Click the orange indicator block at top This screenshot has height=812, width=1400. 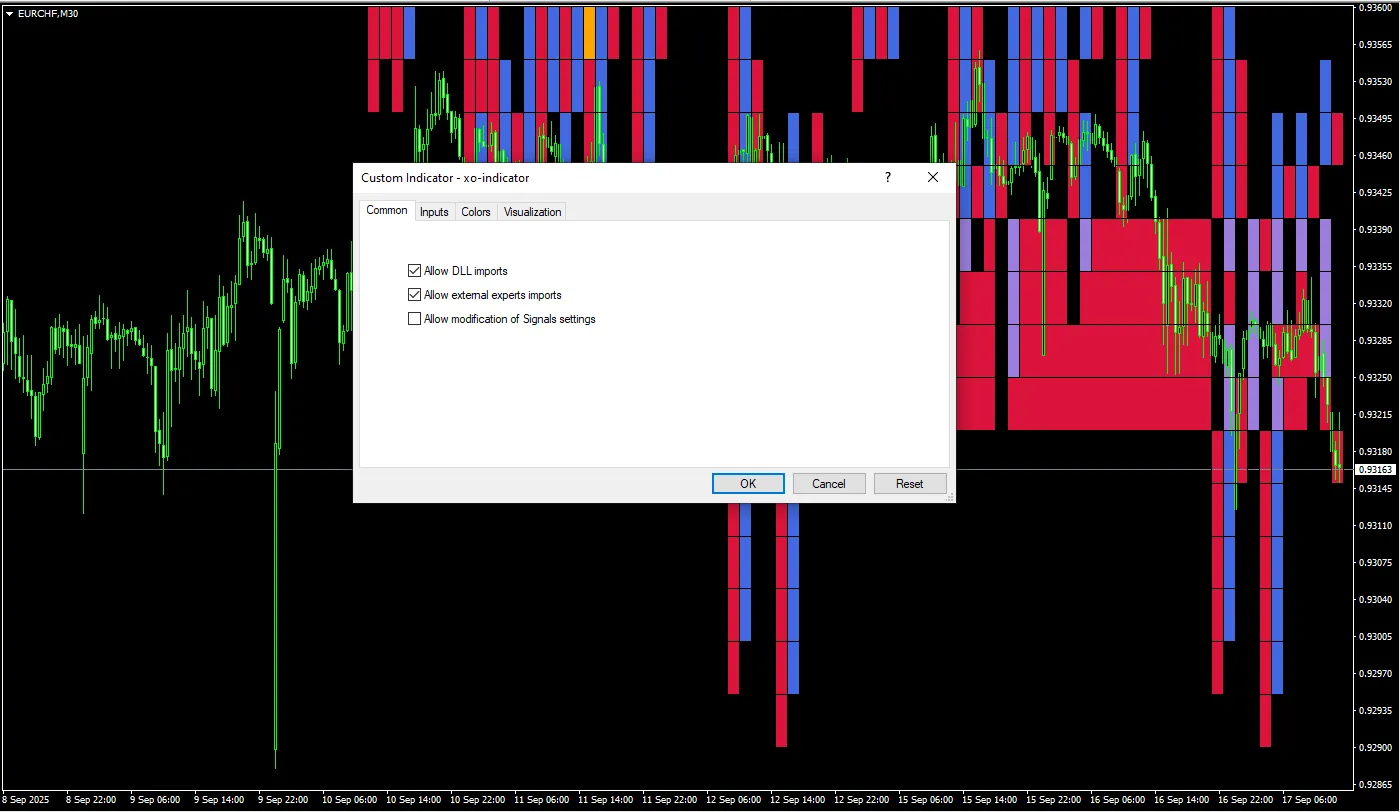click(x=589, y=31)
